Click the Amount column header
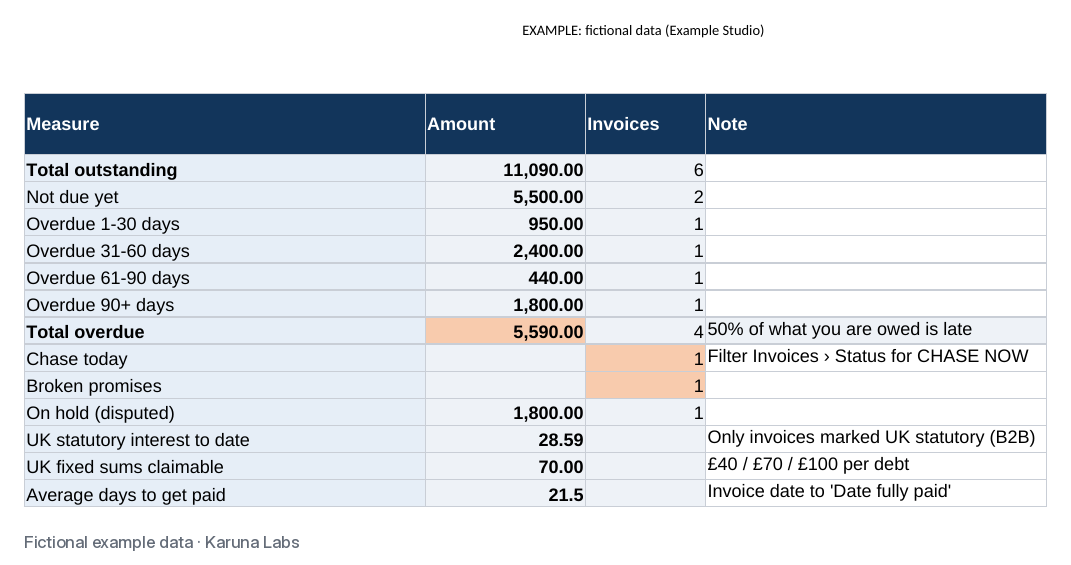1071x565 pixels. 505,124
